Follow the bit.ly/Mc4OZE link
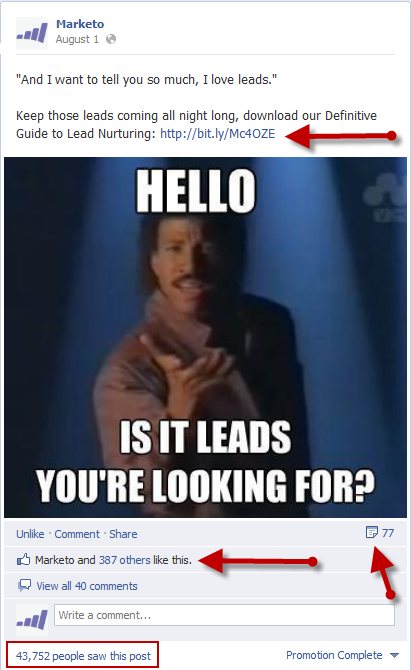The width and height of the screenshot is (411, 670). [x=217, y=134]
